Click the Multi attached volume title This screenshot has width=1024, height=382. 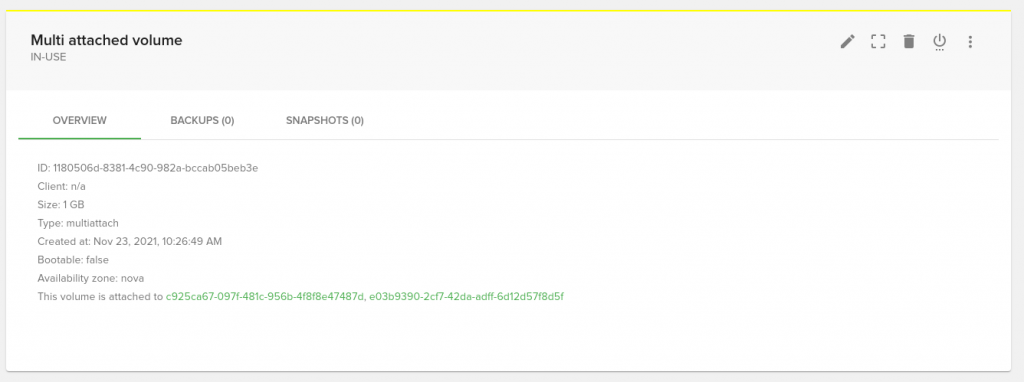pos(106,40)
